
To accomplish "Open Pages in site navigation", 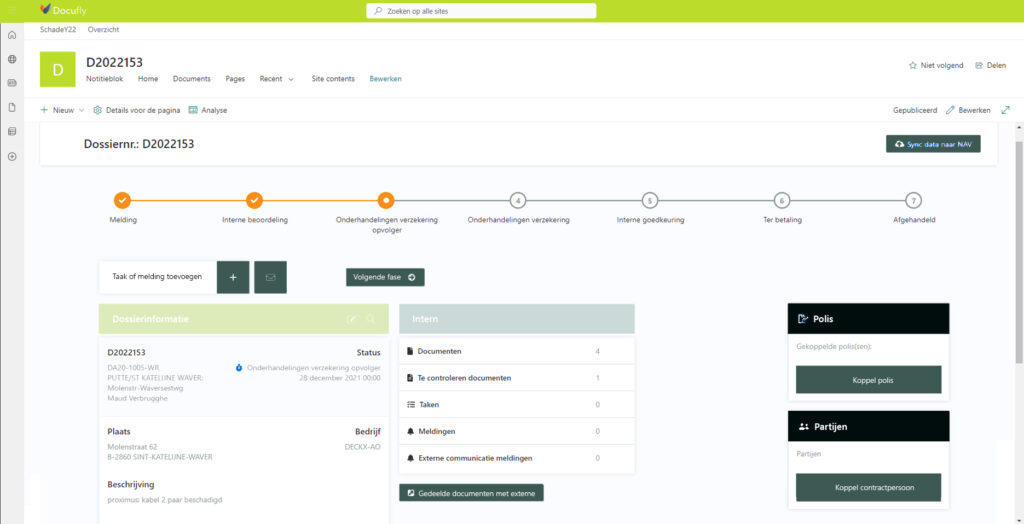I will point(235,78).
